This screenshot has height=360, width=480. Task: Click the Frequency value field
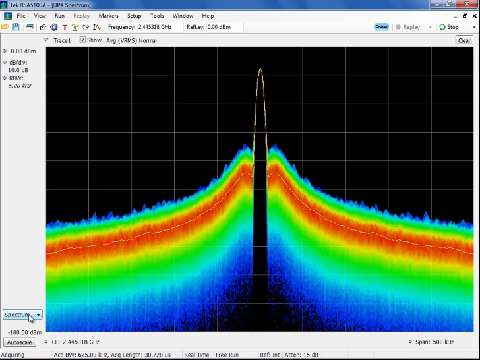(154, 27)
